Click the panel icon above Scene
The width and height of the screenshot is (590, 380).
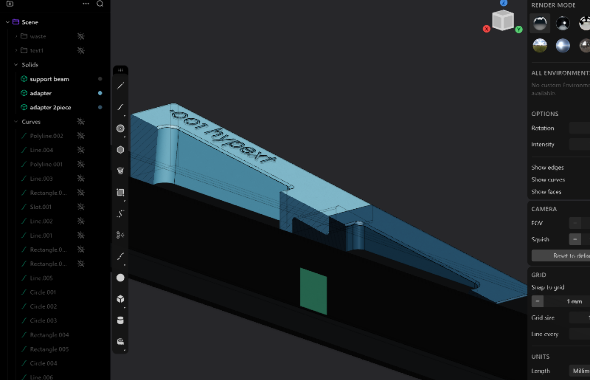pyautogui.click(x=10, y=4)
